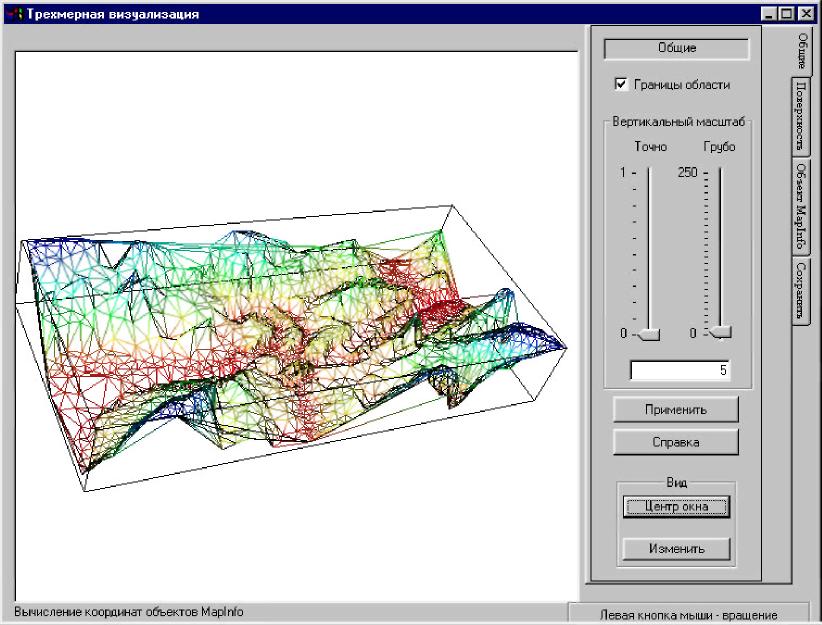Click the Точно slider thumb
The image size is (822, 625).
(x=649, y=333)
